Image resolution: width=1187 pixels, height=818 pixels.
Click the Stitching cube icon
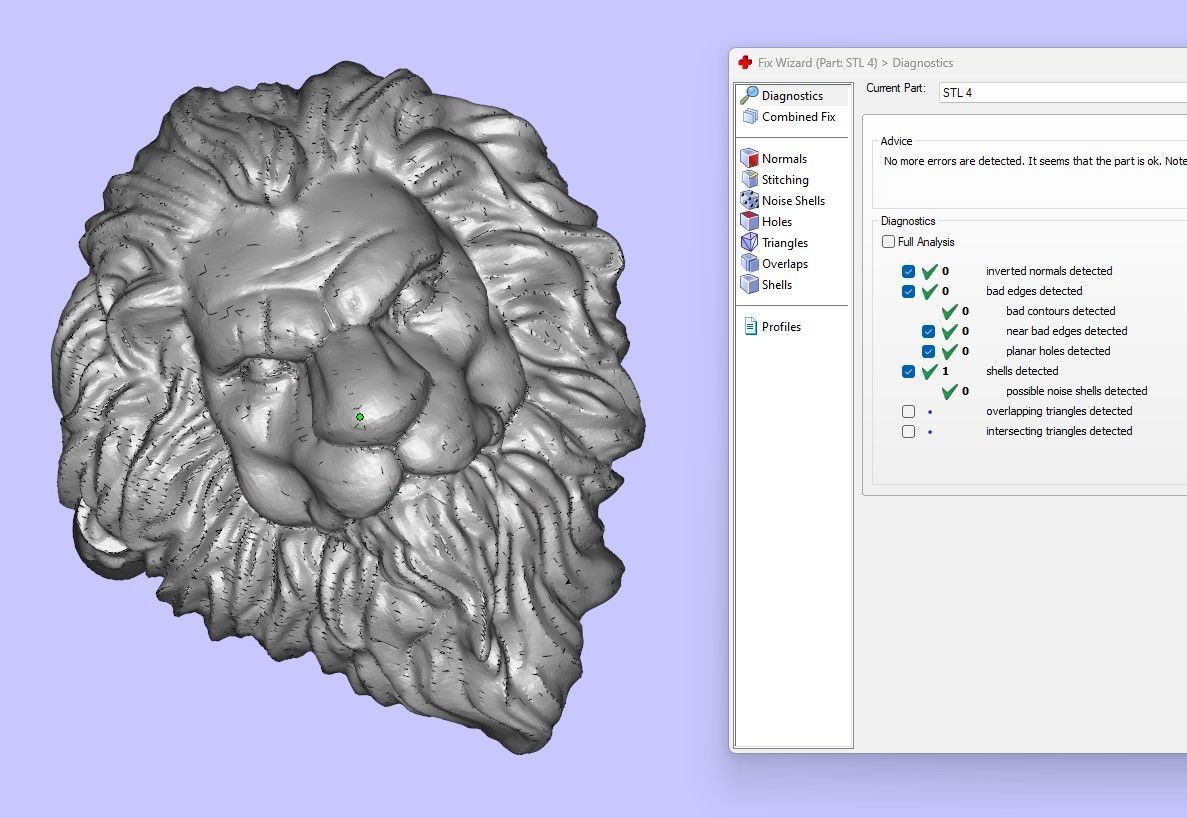point(749,179)
